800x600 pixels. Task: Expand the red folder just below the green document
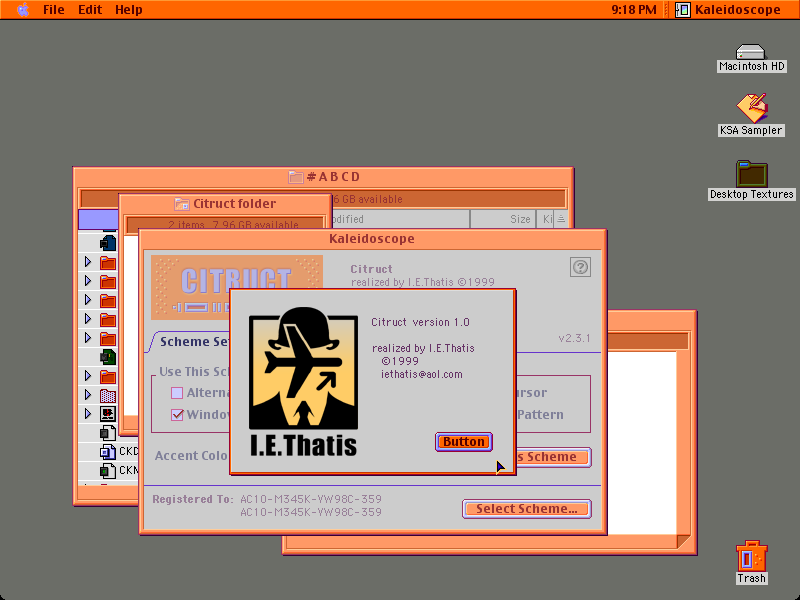(x=88, y=376)
